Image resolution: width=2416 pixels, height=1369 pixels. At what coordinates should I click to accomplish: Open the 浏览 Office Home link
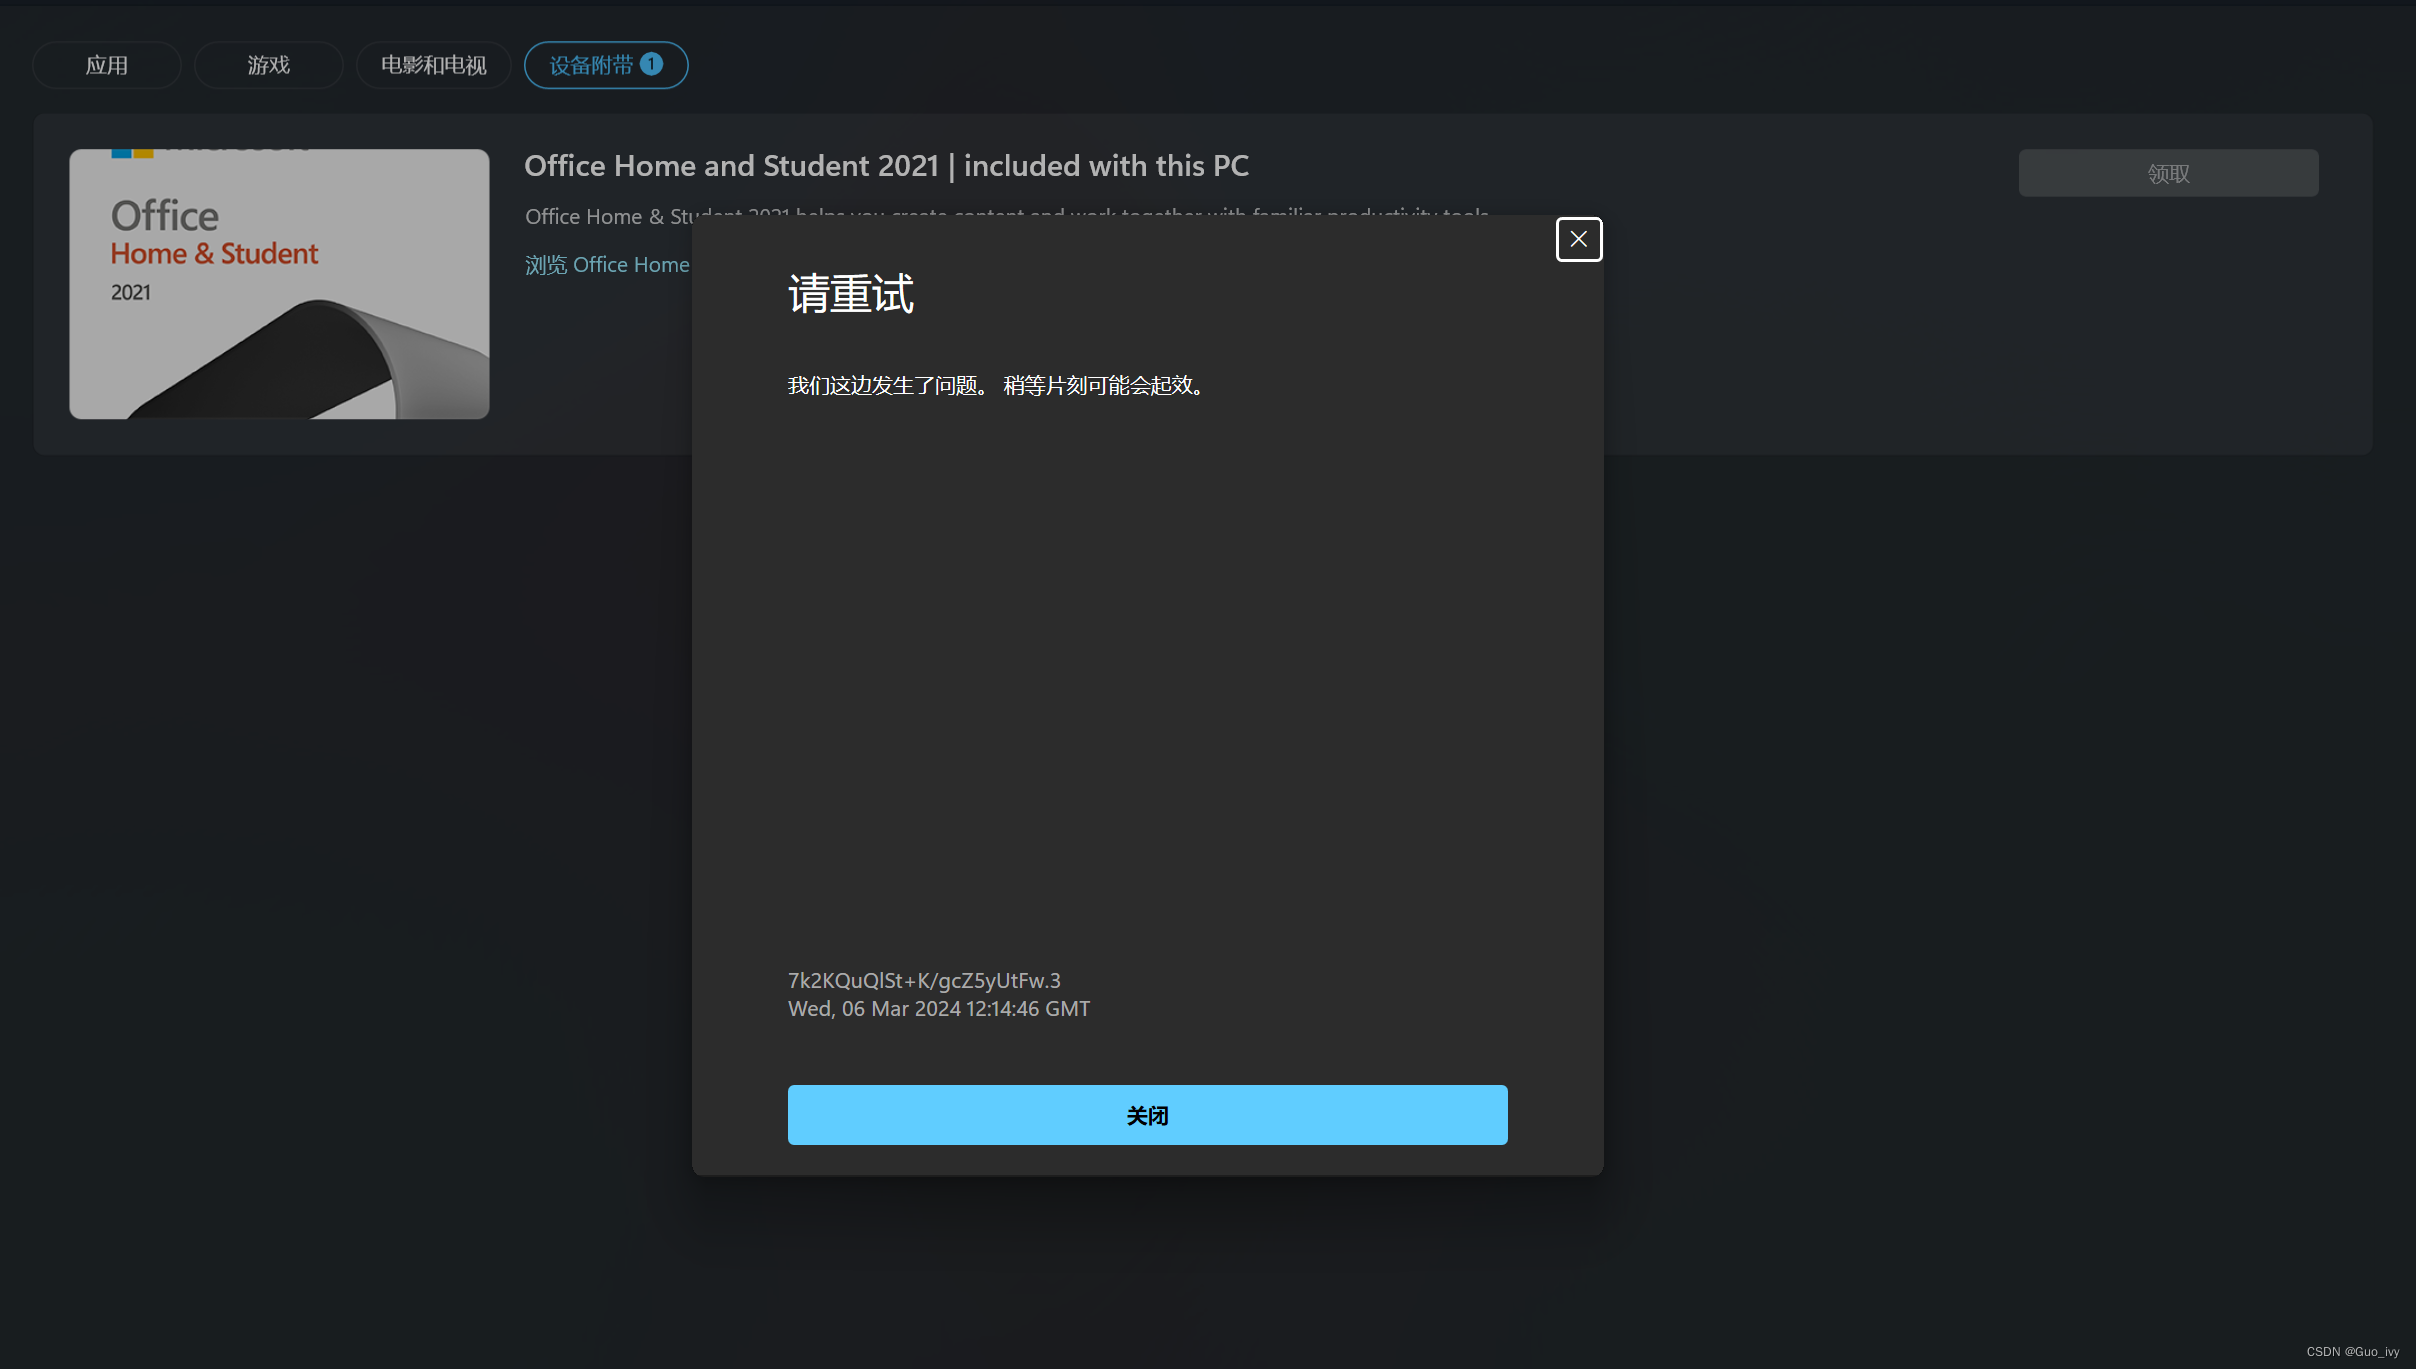point(607,265)
